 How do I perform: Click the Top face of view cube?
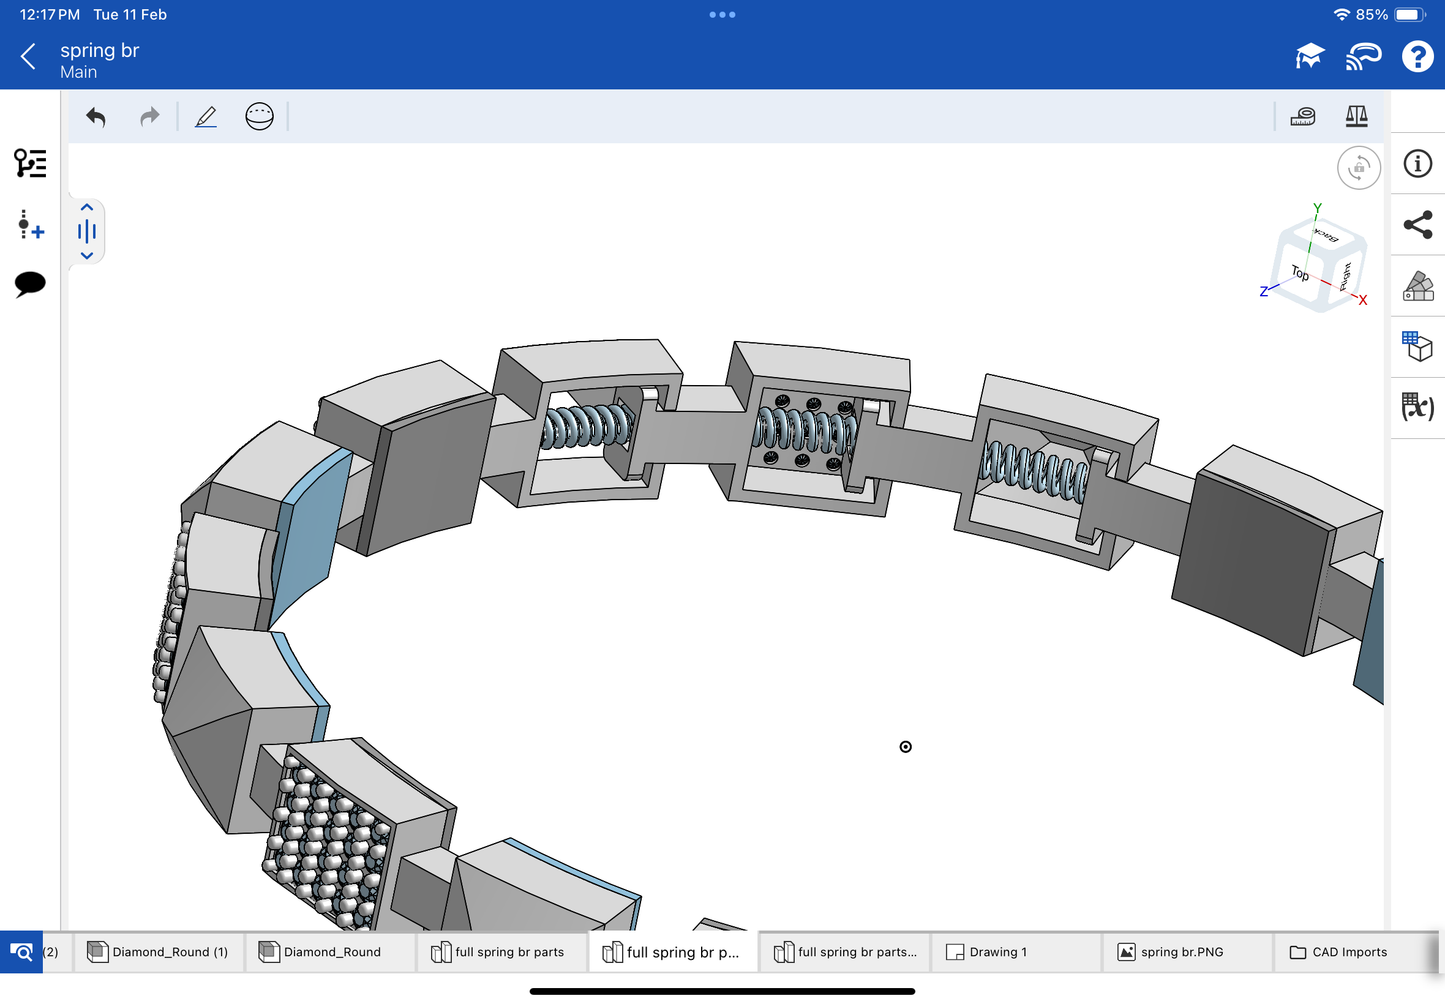tap(1299, 273)
